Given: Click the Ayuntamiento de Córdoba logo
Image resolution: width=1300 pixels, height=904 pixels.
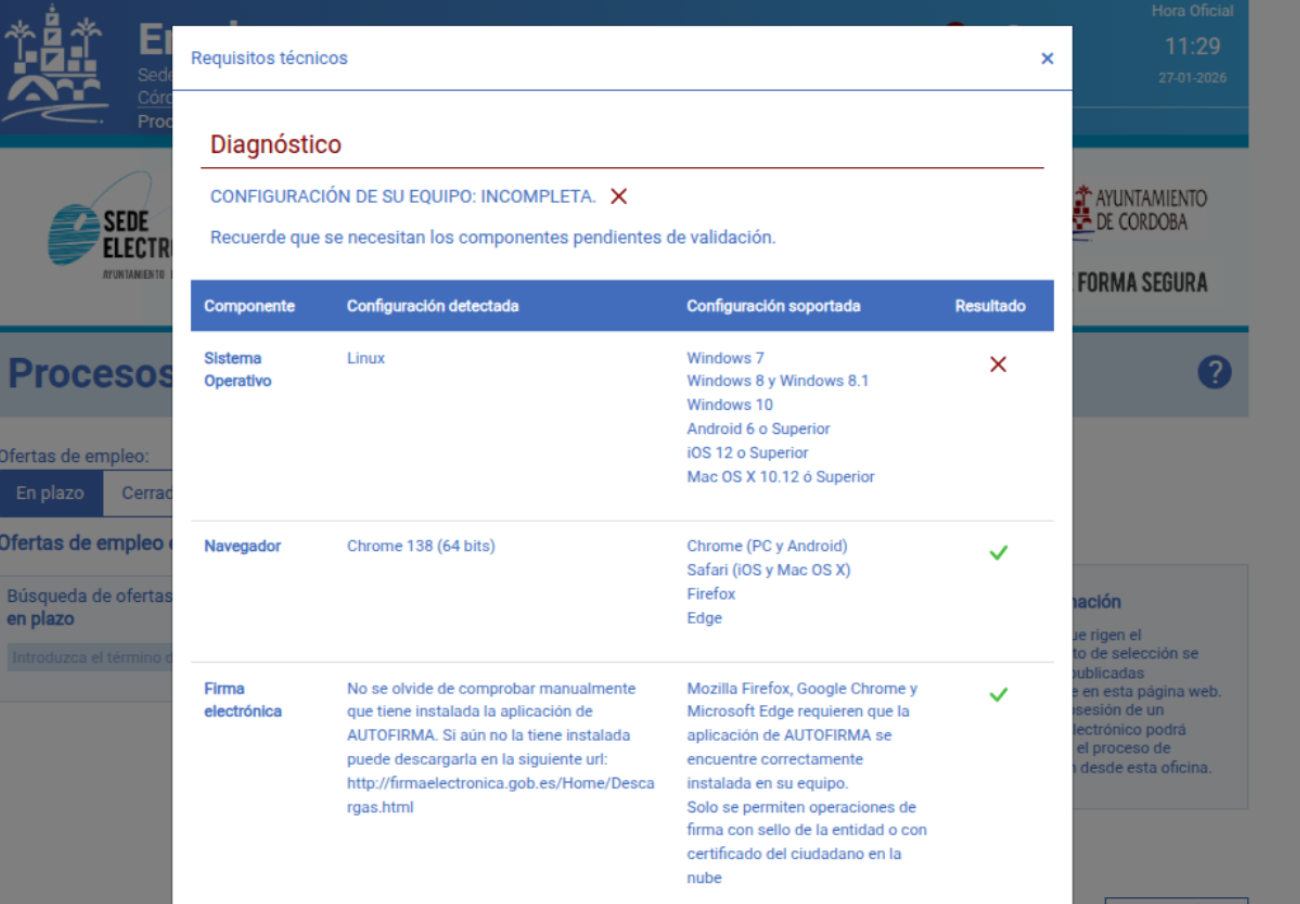Looking at the screenshot, I should coord(1138,211).
